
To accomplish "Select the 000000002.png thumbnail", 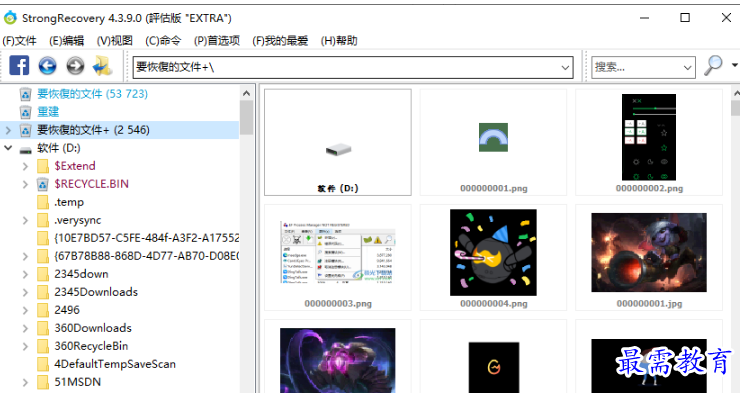I will (x=649, y=142).
